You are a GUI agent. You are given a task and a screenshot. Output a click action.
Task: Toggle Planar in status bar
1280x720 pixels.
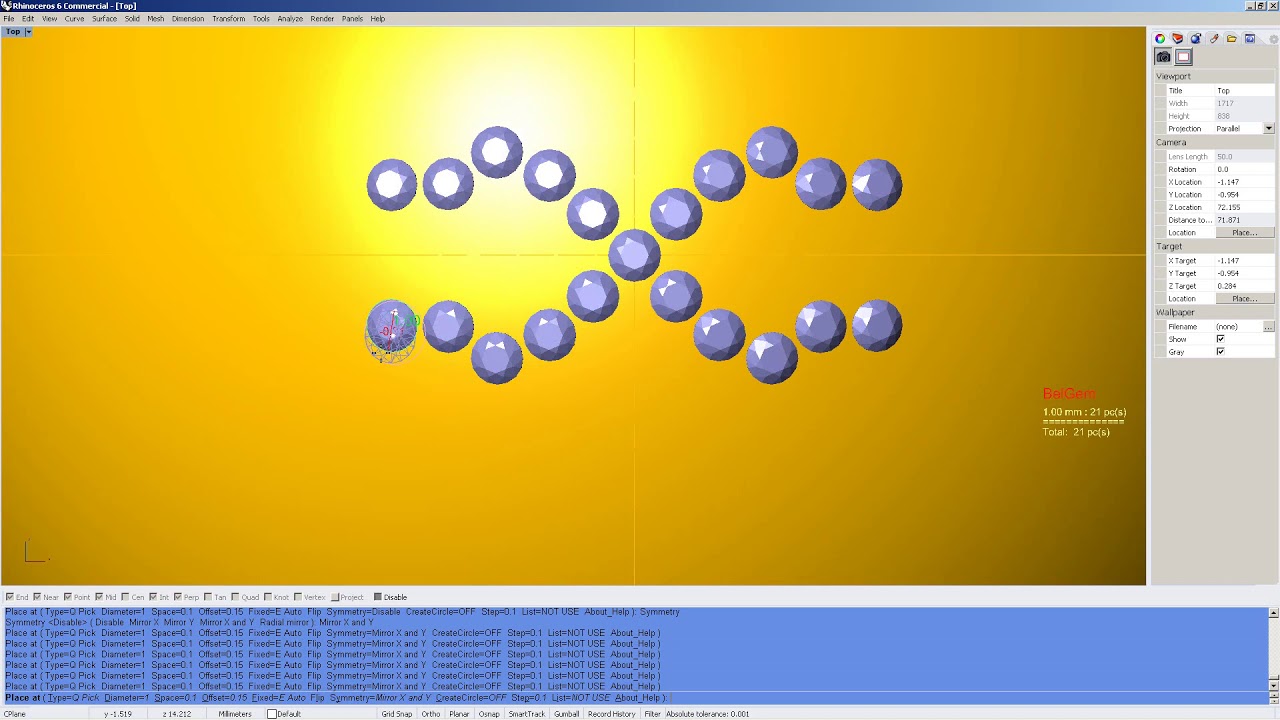pyautogui.click(x=459, y=714)
